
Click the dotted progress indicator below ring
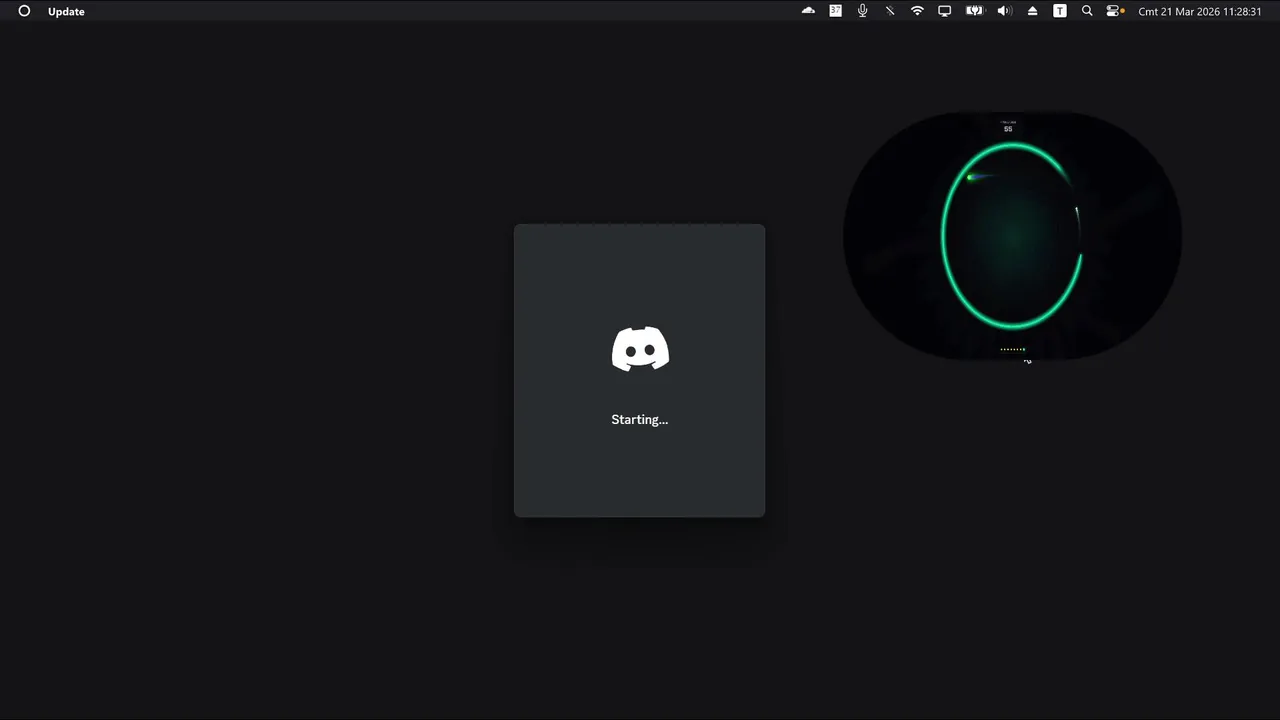click(x=1013, y=349)
